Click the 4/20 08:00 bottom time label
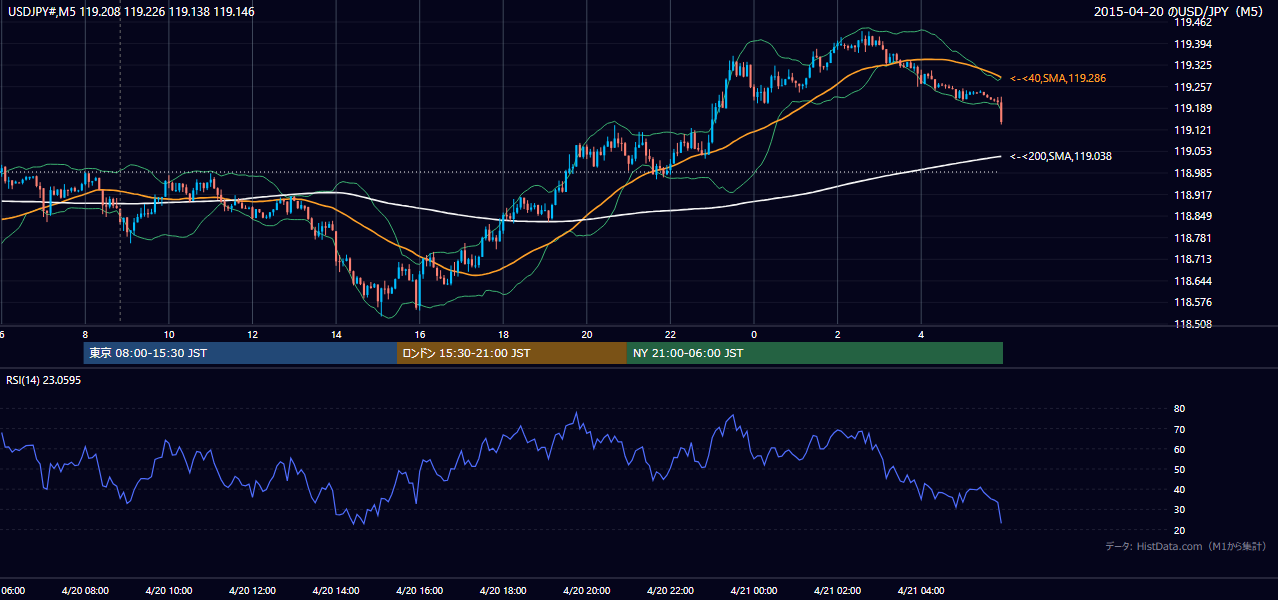The width and height of the screenshot is (1278, 600). coord(85,590)
